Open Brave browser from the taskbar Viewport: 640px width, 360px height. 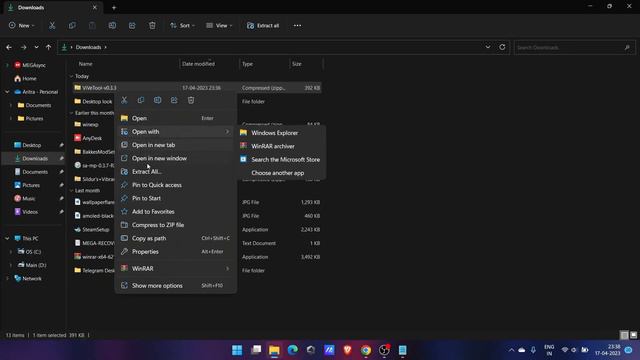[347, 350]
